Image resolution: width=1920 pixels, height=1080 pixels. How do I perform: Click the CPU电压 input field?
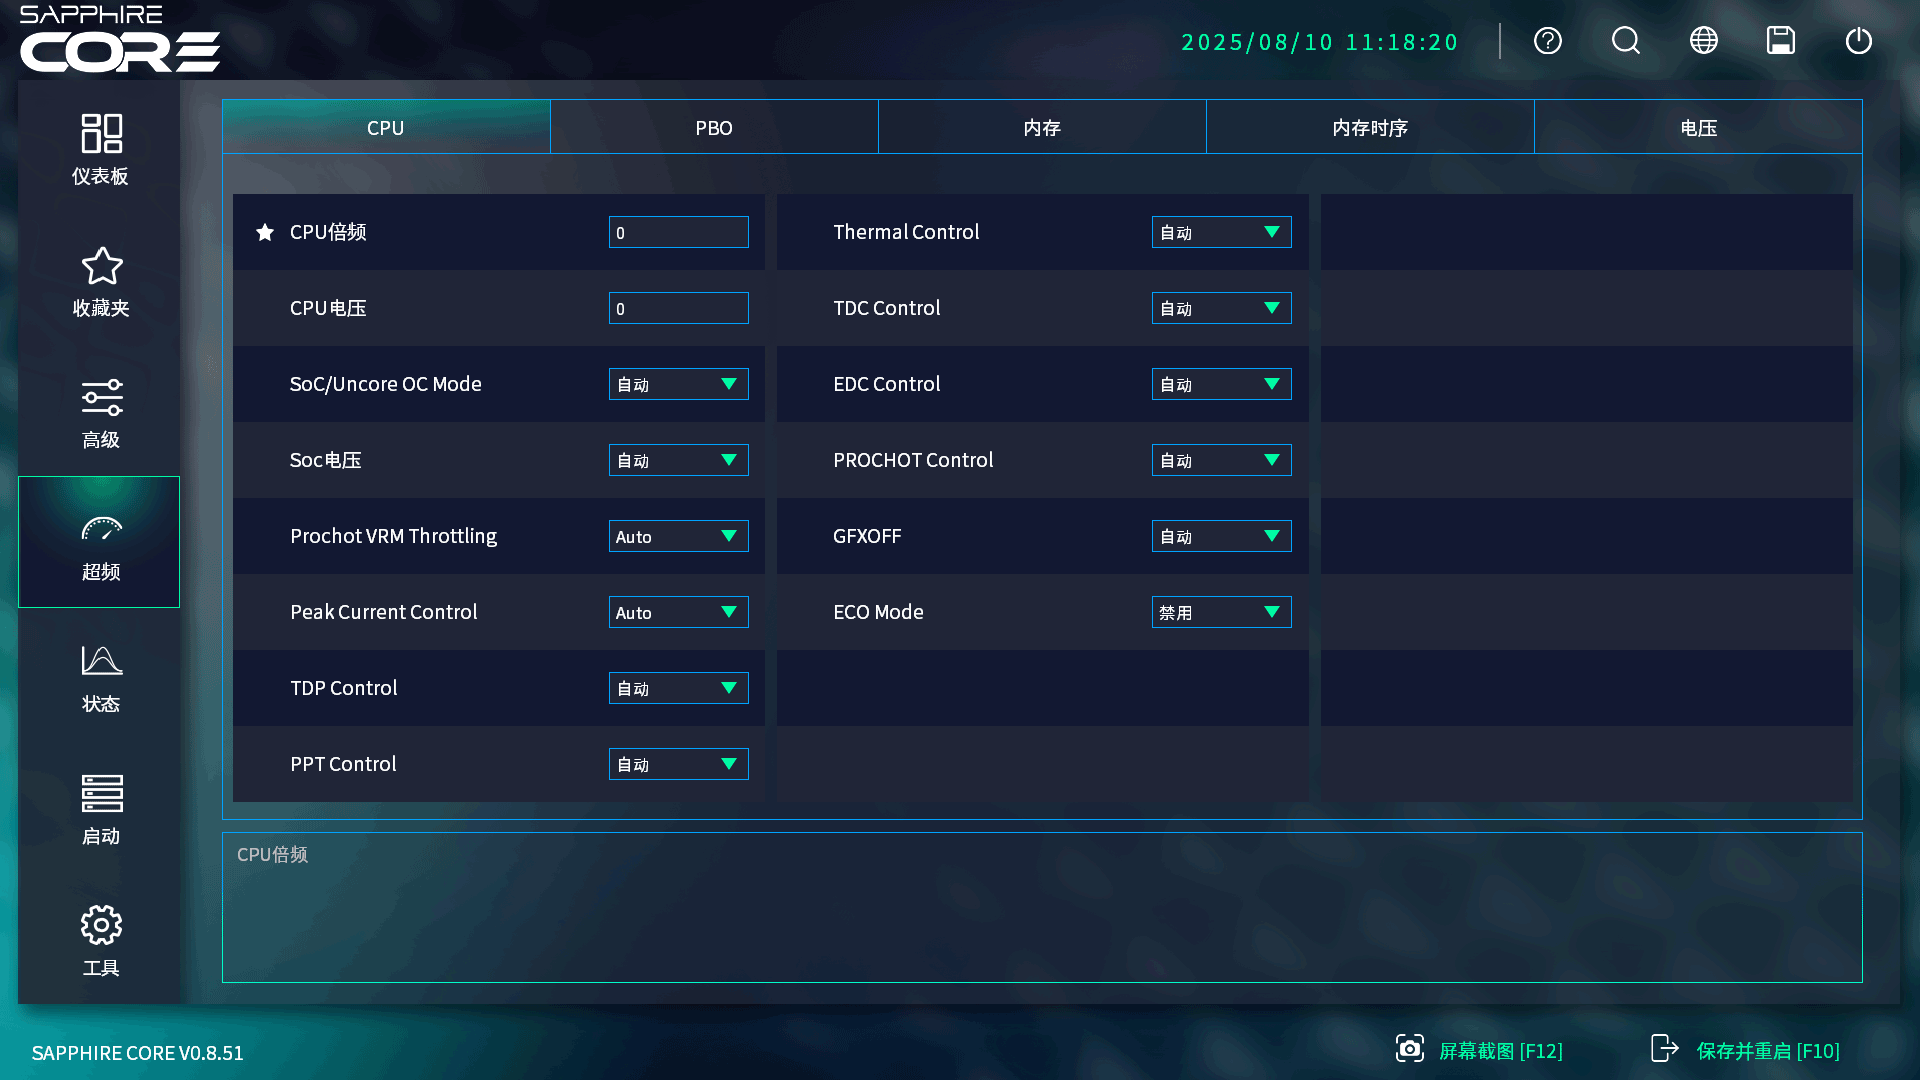[679, 308]
